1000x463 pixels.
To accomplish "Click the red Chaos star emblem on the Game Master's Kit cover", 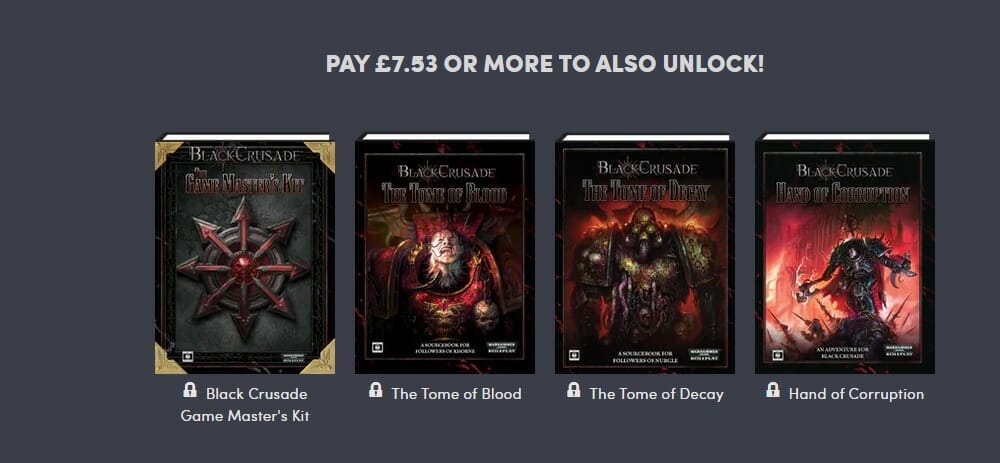I will tap(244, 268).
